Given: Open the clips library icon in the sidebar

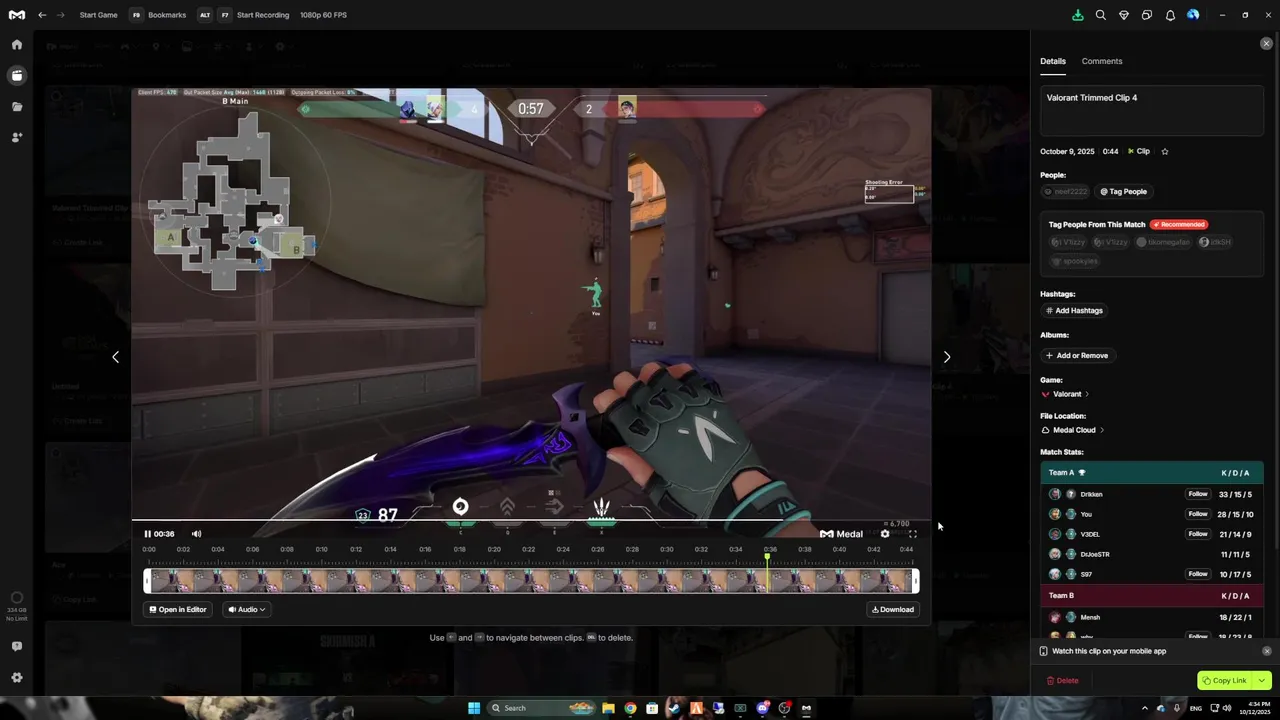Looking at the screenshot, I should (x=17, y=75).
